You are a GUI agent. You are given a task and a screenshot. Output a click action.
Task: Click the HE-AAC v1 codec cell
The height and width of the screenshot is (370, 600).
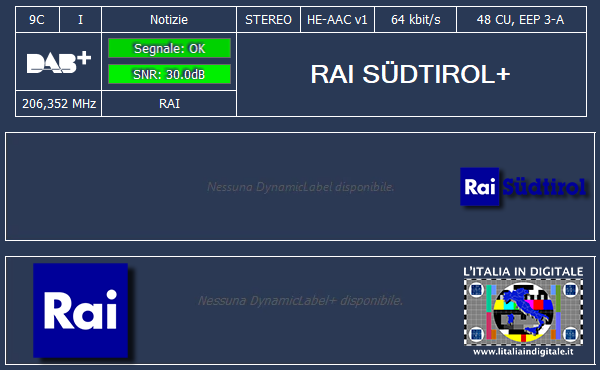(337, 20)
